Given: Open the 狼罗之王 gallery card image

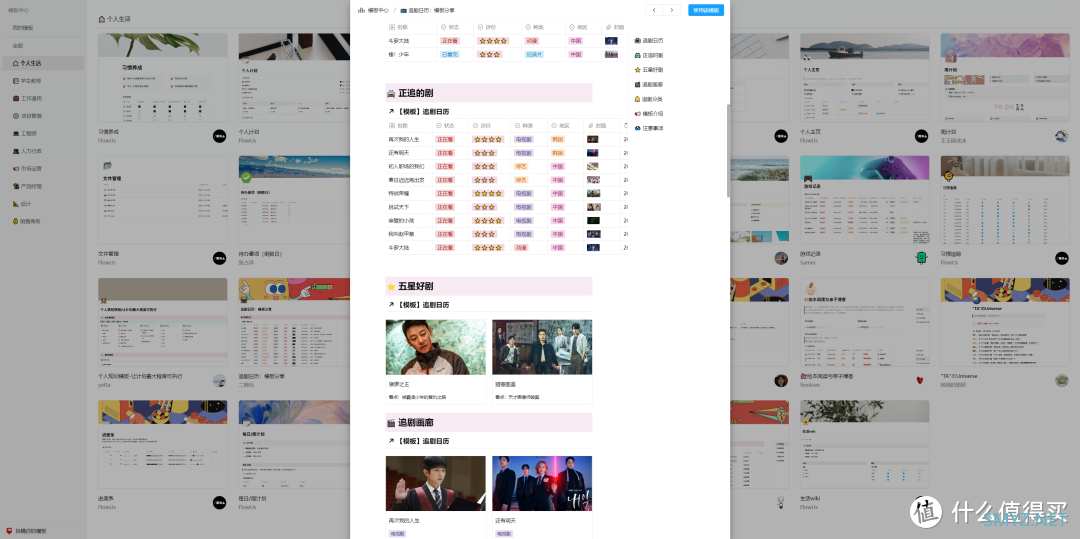Looking at the screenshot, I should click(435, 347).
